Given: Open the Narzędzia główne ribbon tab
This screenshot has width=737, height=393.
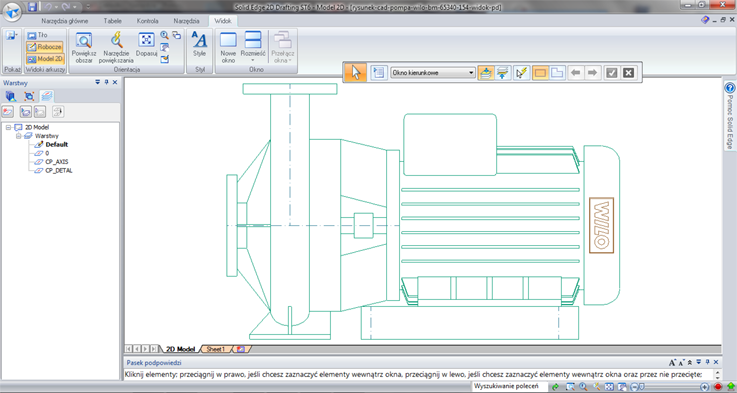Looking at the screenshot, I should 64,21.
